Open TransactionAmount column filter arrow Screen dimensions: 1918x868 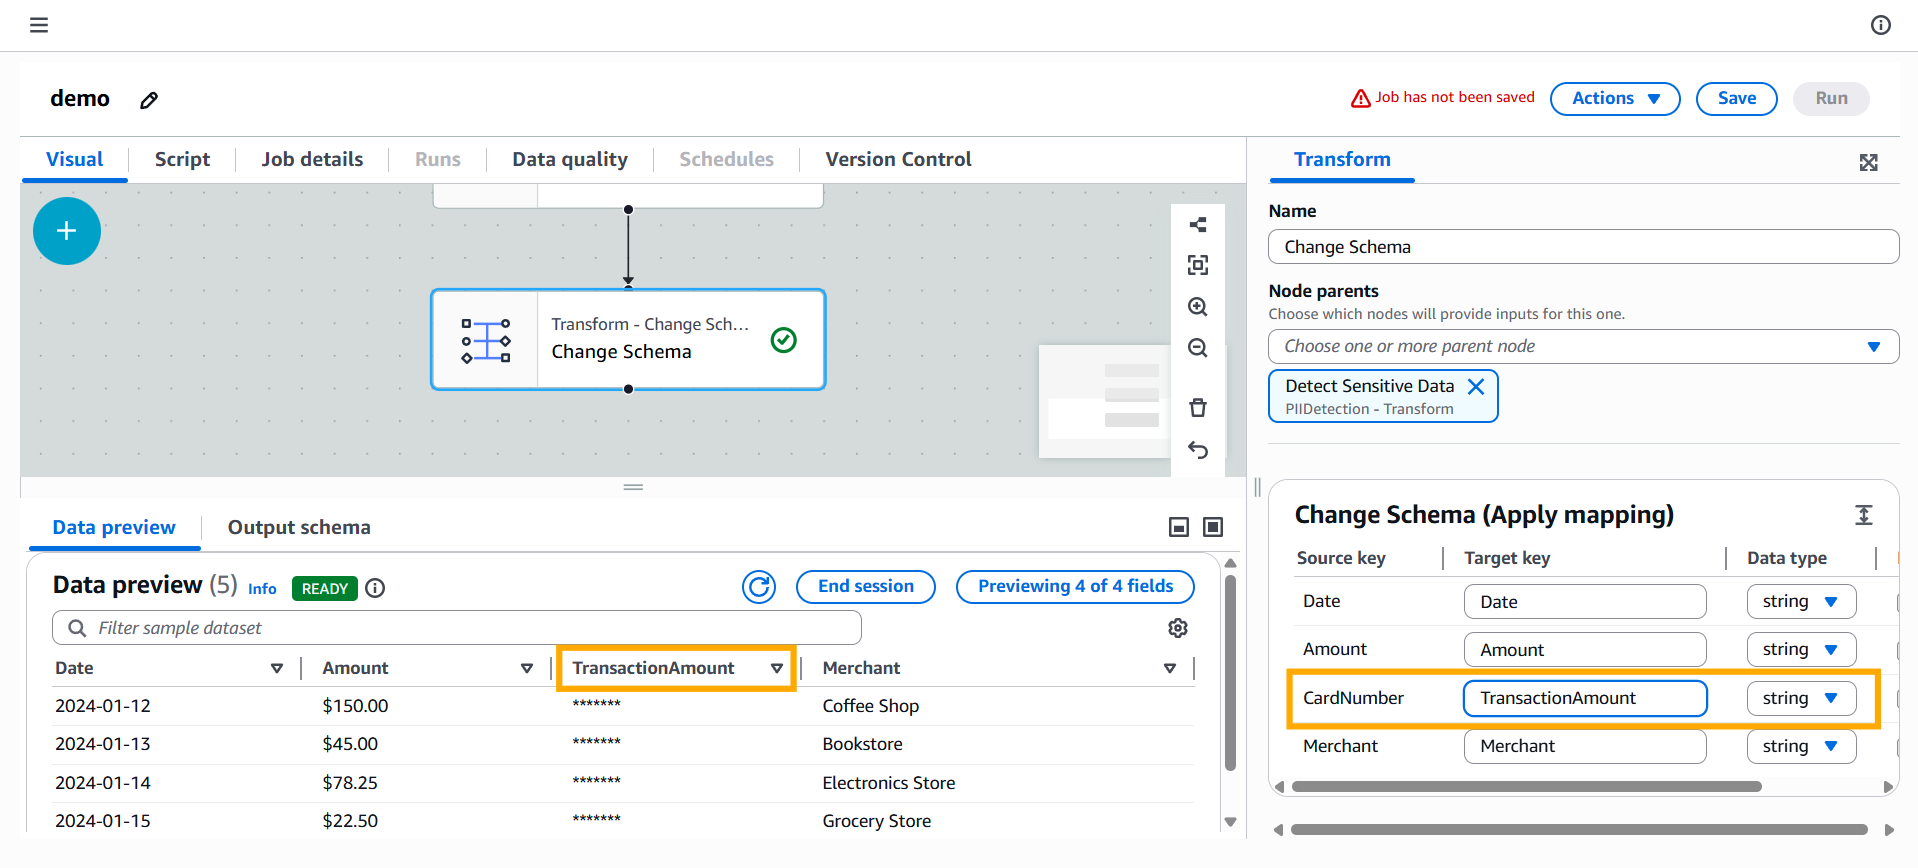point(777,668)
